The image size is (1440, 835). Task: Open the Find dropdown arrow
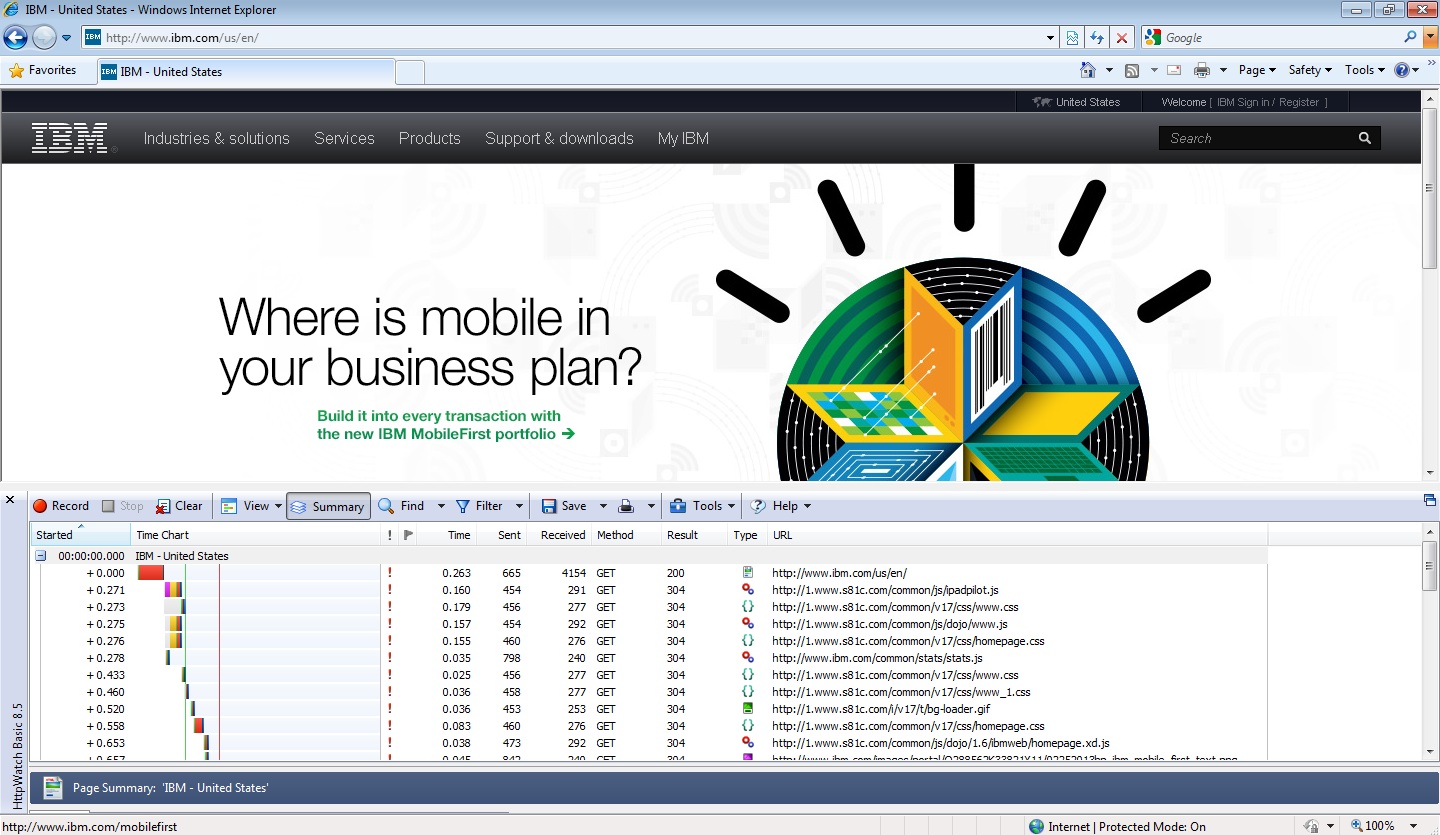click(441, 506)
